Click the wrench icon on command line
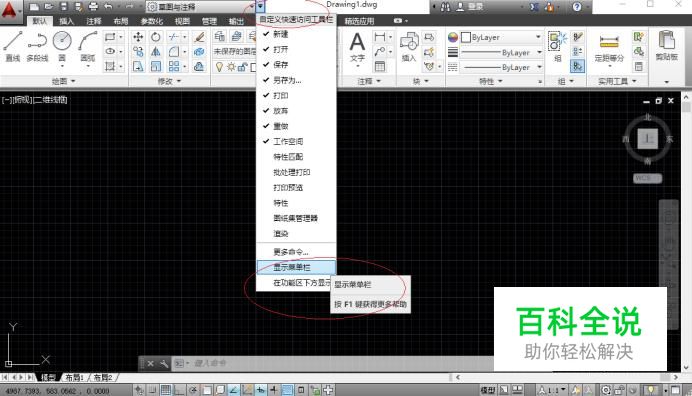692x396 pixels. [x=164, y=364]
